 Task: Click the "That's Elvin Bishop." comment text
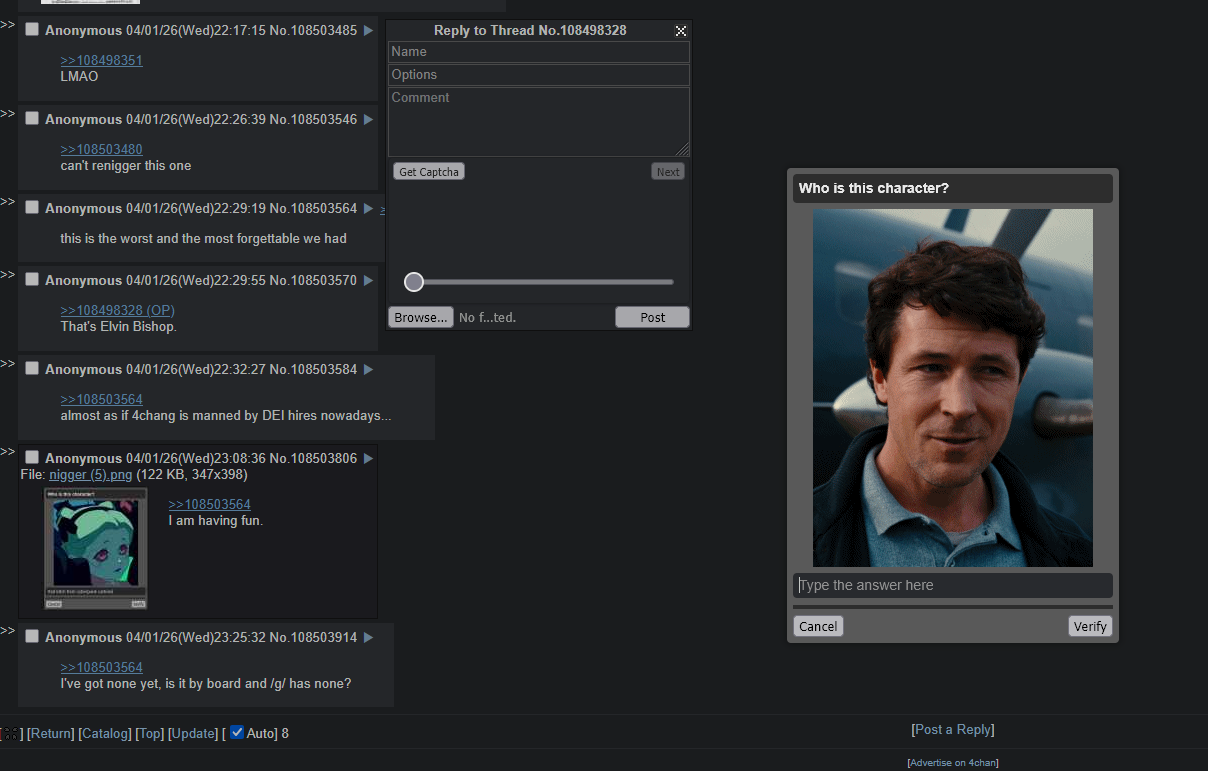(x=118, y=326)
